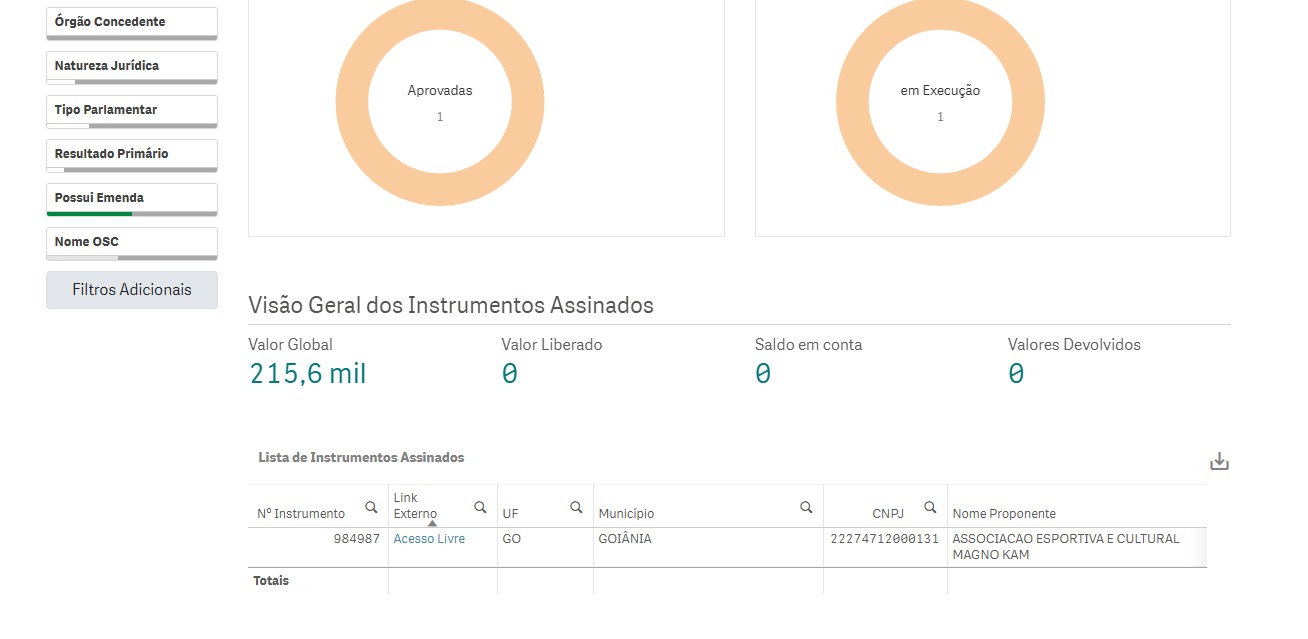Image resolution: width=1308 pixels, height=639 pixels.
Task: Click the Valor Global 215,6 mil figure
Action: 307,374
